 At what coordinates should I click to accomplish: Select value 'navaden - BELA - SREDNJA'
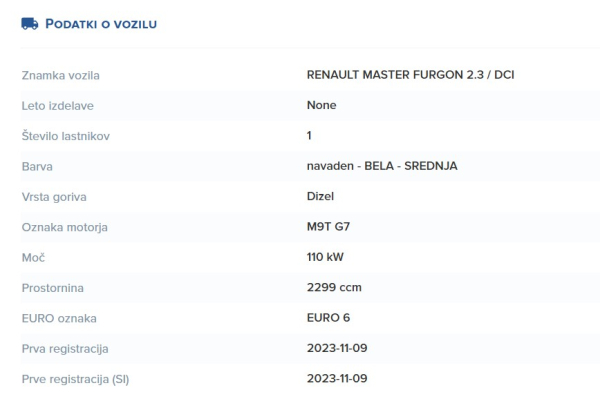pos(382,166)
